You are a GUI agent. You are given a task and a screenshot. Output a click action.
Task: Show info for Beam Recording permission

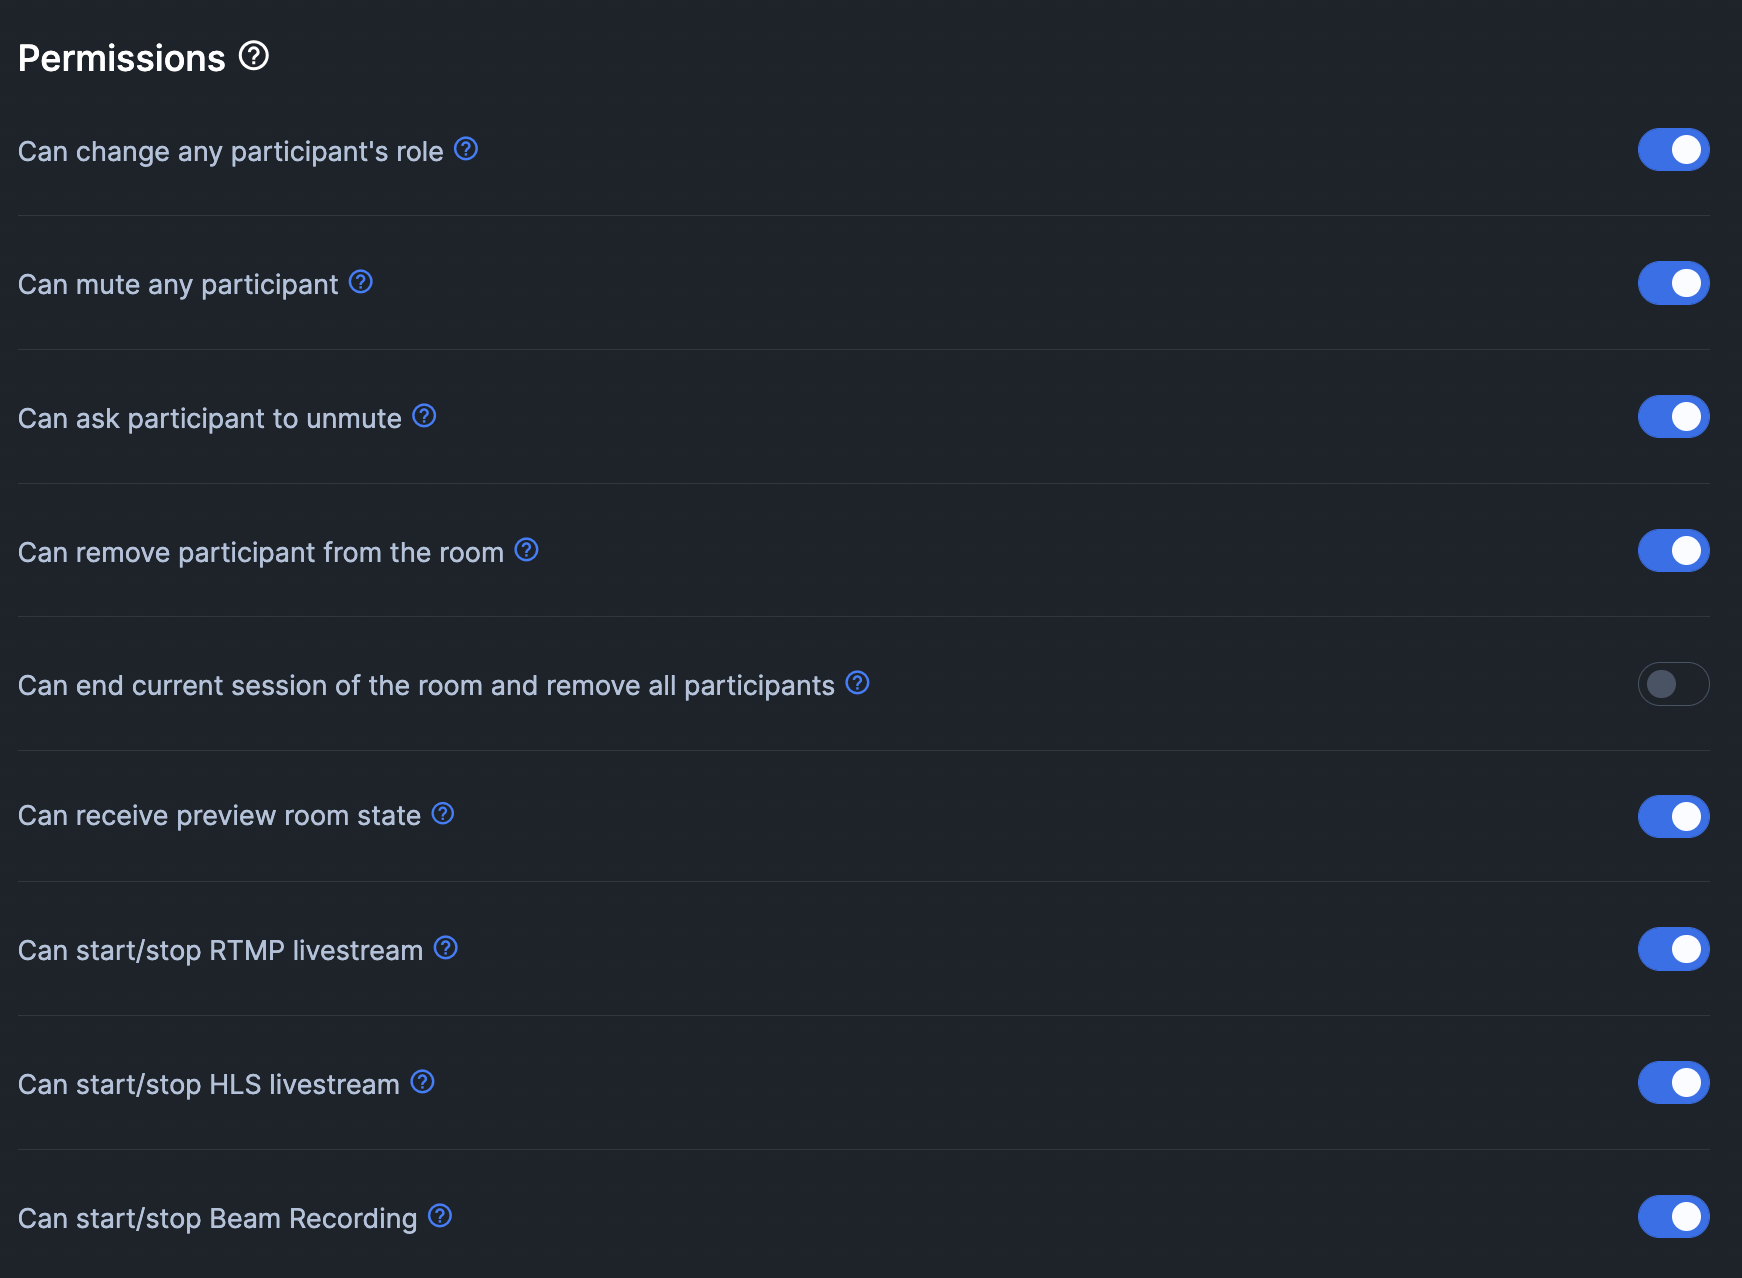[x=440, y=1216]
